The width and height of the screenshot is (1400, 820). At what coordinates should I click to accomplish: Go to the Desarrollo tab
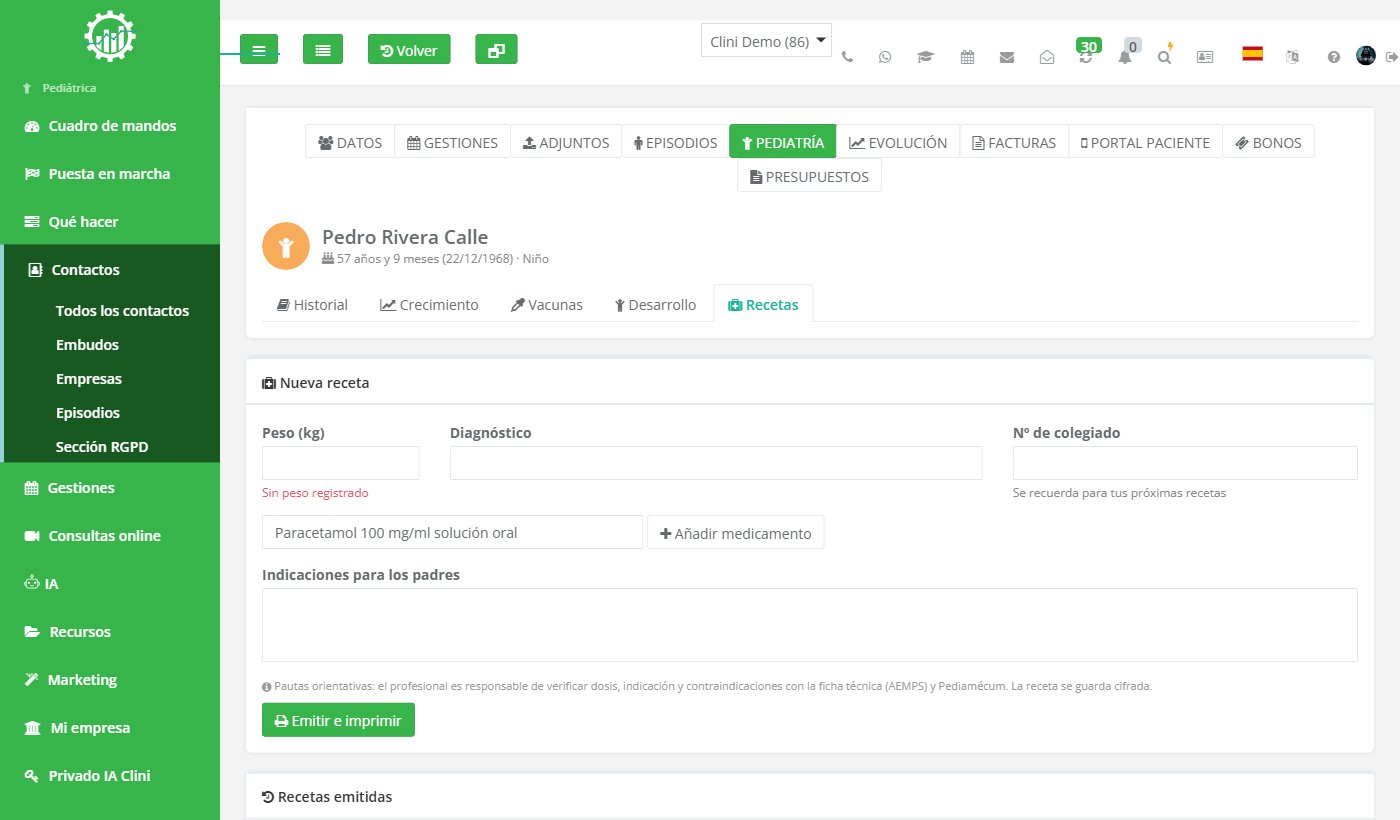click(655, 305)
